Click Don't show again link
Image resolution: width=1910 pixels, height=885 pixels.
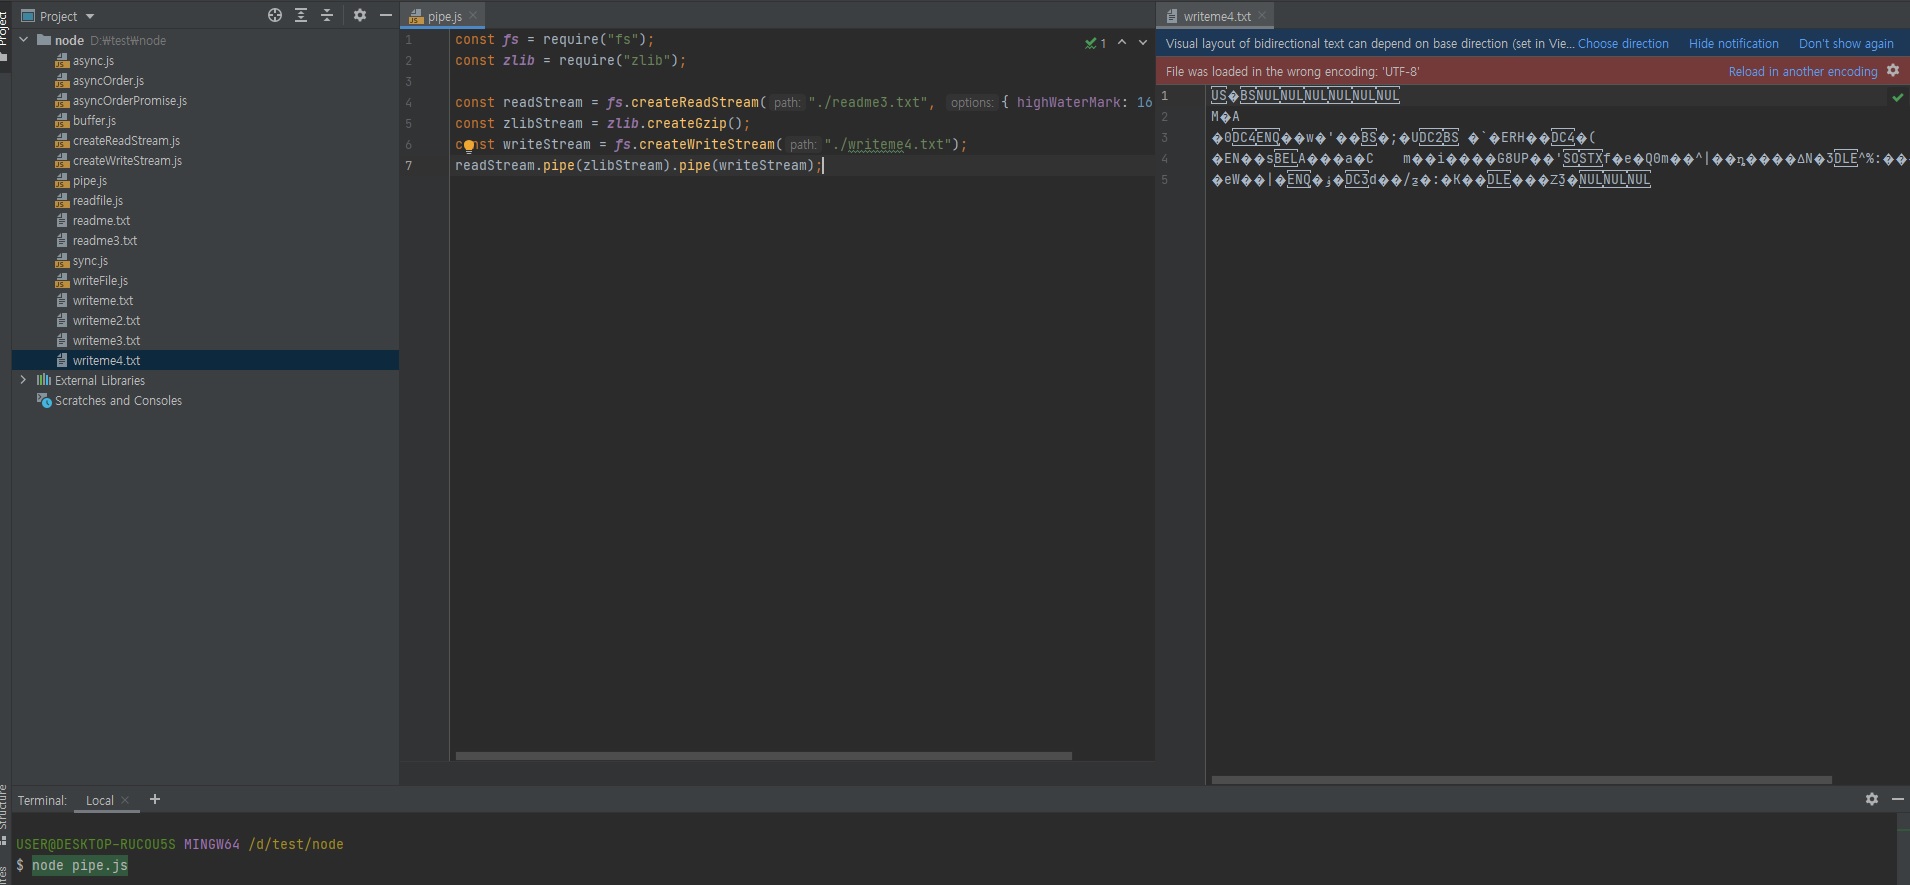pyautogui.click(x=1846, y=44)
